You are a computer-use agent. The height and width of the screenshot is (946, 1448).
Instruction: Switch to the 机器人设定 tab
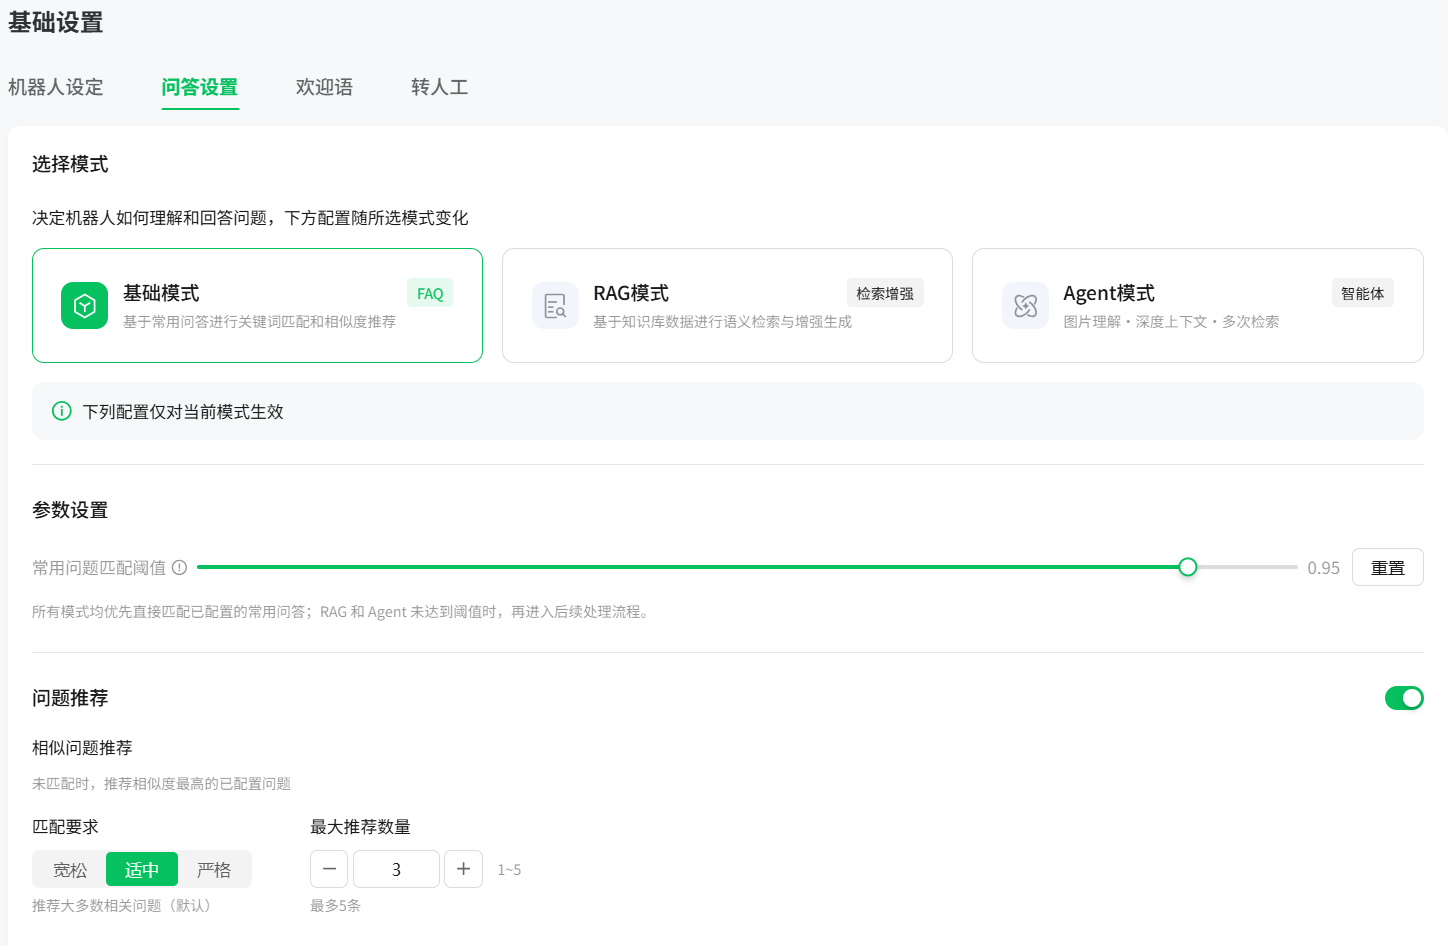pyautogui.click(x=56, y=87)
